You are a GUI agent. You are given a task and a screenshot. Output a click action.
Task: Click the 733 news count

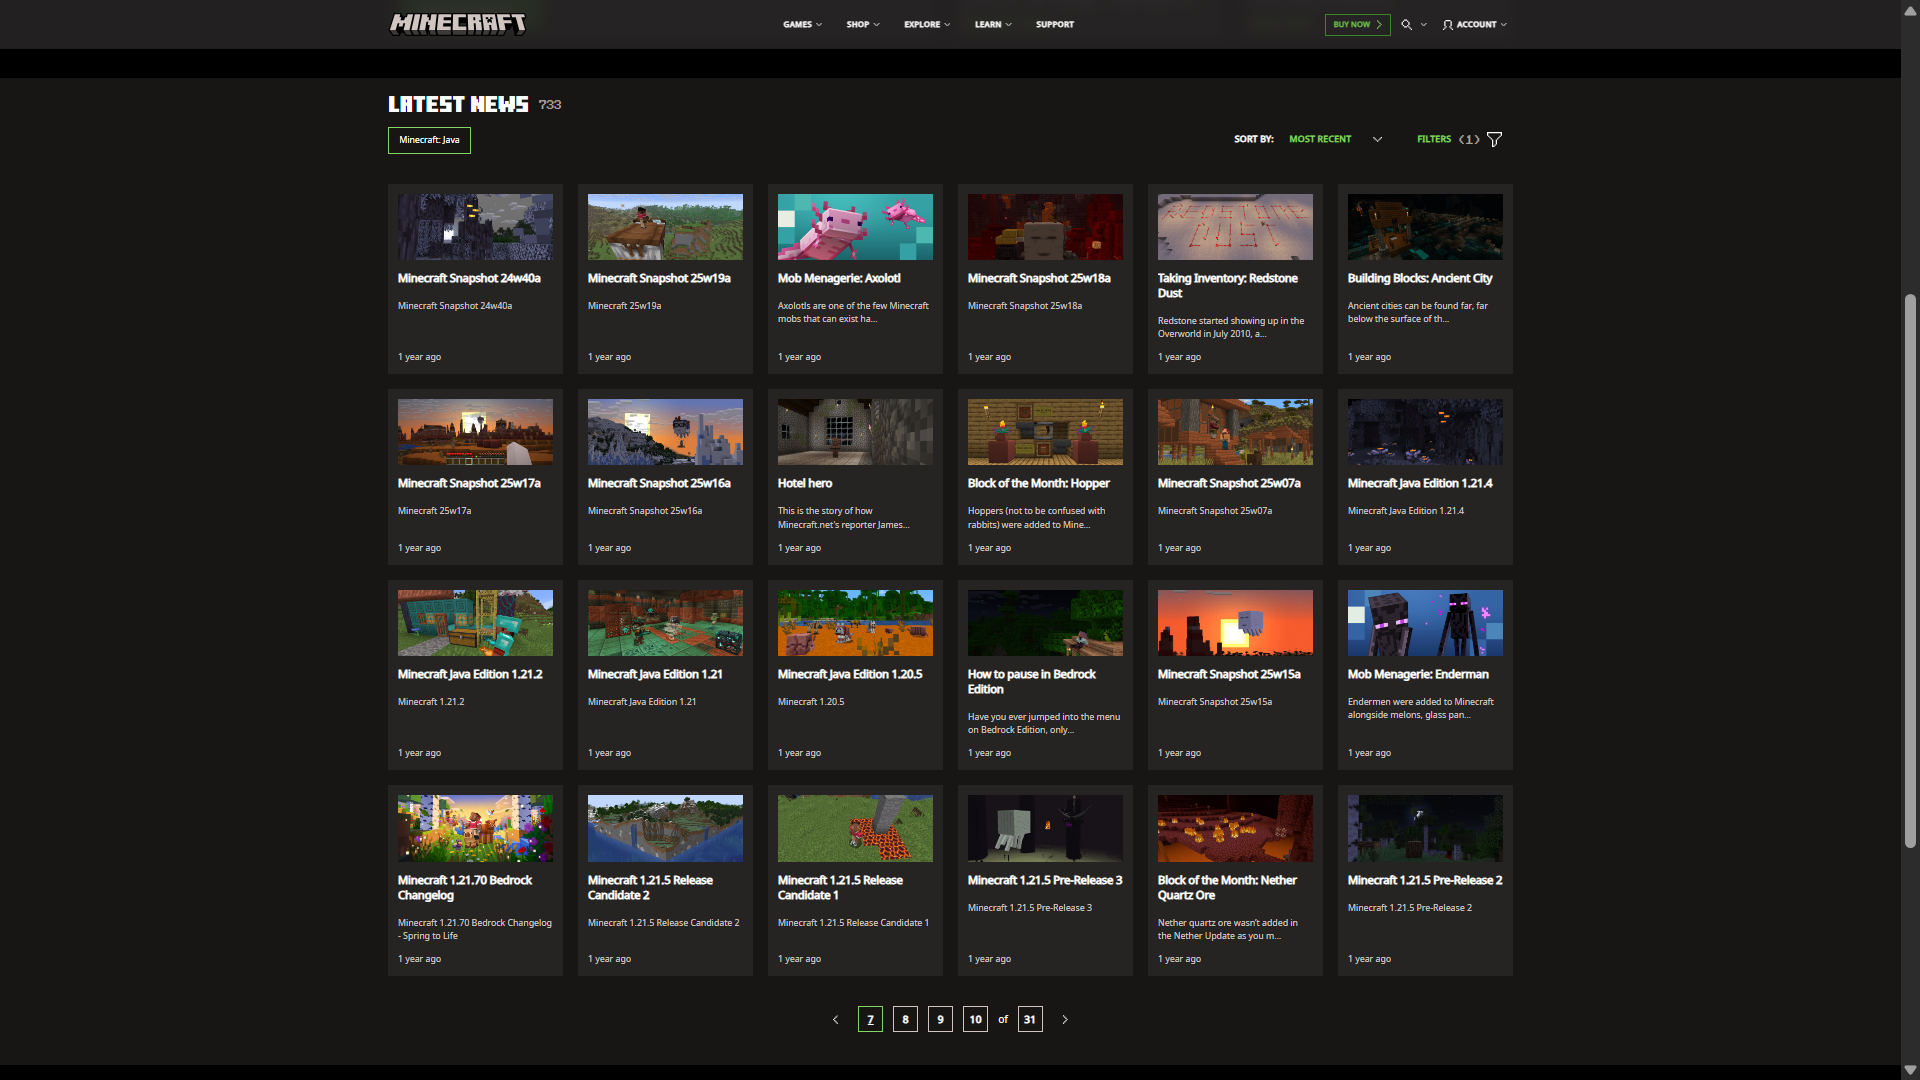[550, 105]
